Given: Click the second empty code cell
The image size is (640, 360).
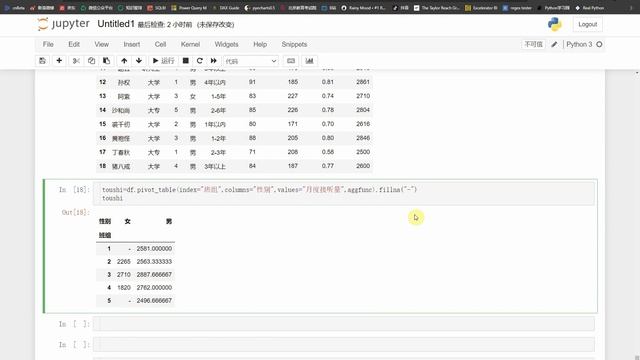Looking at the screenshot, I should click(x=344, y=344).
